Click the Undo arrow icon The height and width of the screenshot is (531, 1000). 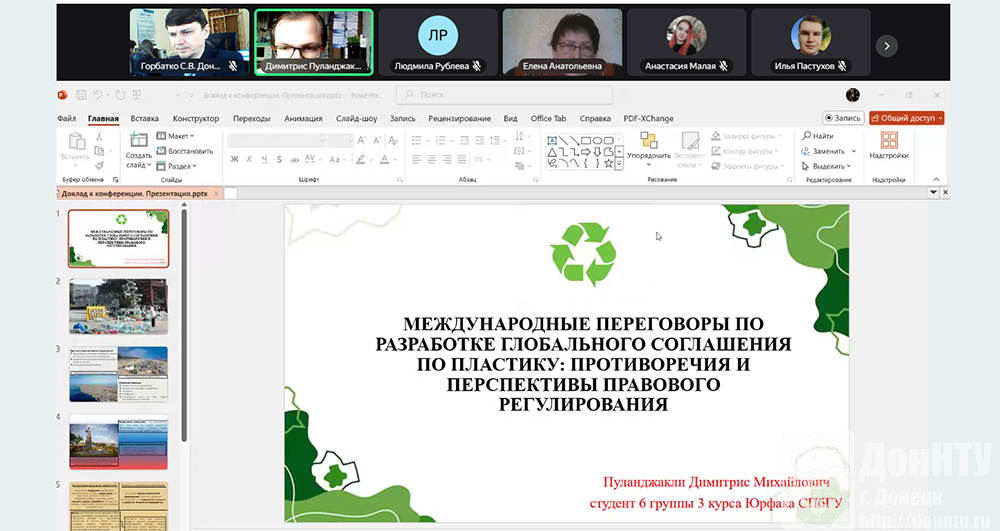click(98, 95)
